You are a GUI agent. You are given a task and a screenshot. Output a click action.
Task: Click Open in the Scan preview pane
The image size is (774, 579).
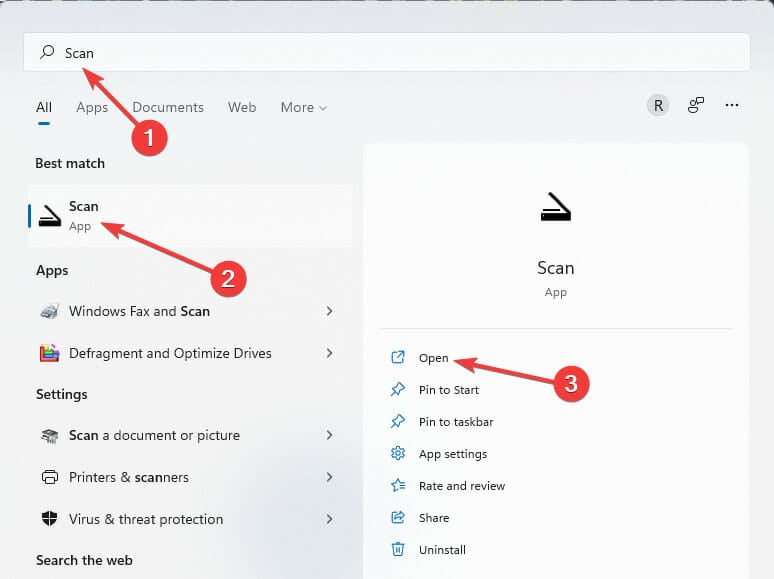[x=433, y=358]
